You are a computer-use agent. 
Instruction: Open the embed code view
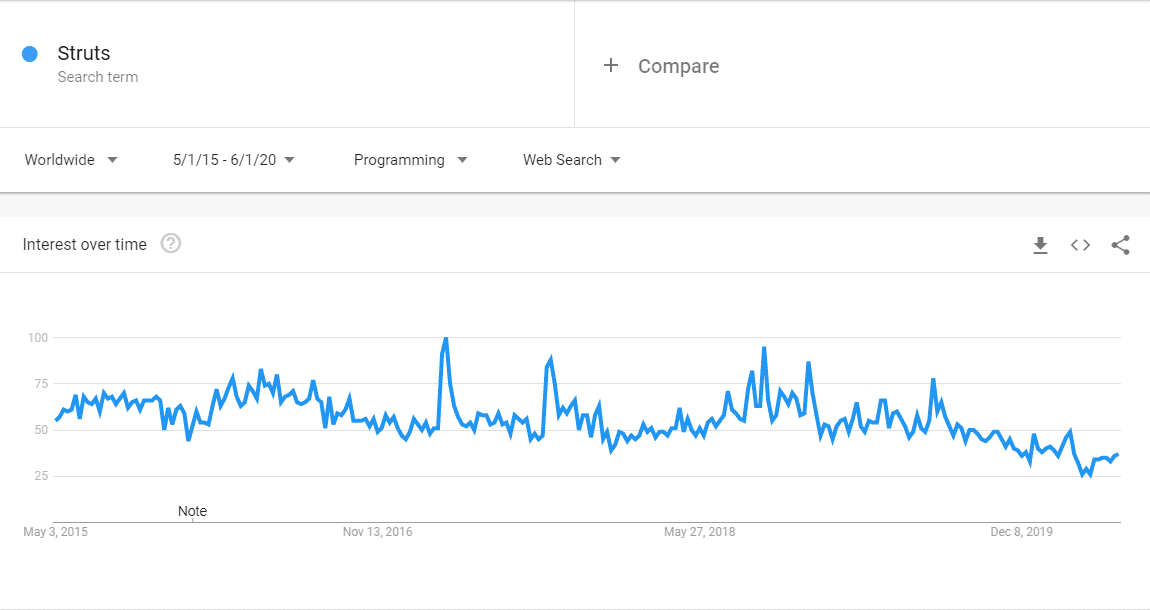[1080, 244]
